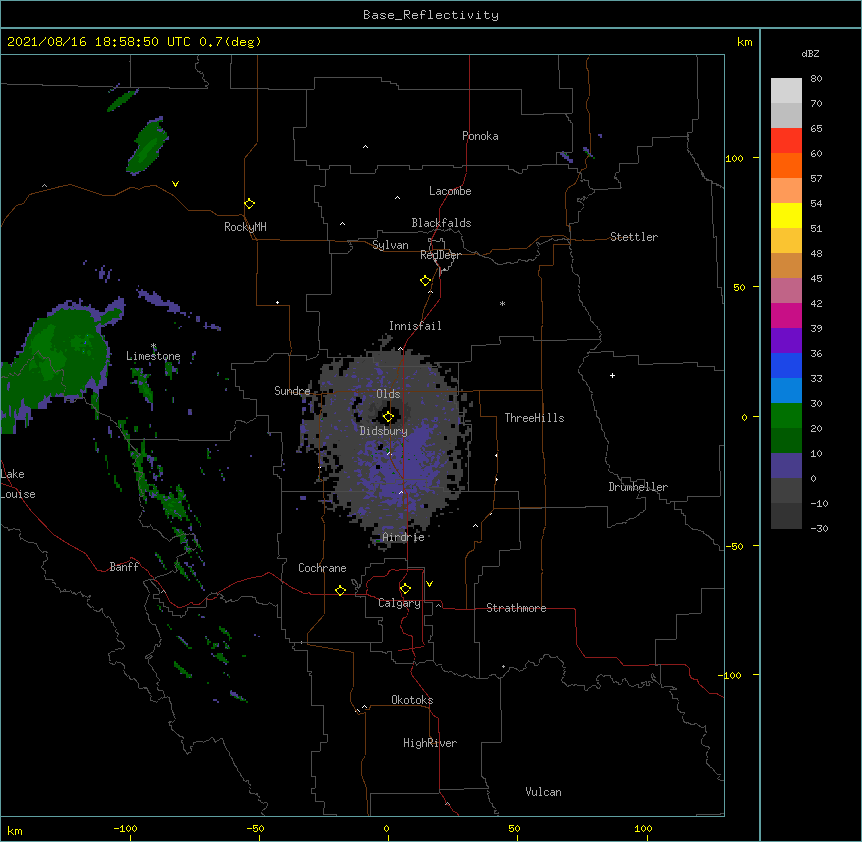This screenshot has height=842, width=862.
Task: Click the Base_Reflectivity title text
Action: click(x=431, y=15)
